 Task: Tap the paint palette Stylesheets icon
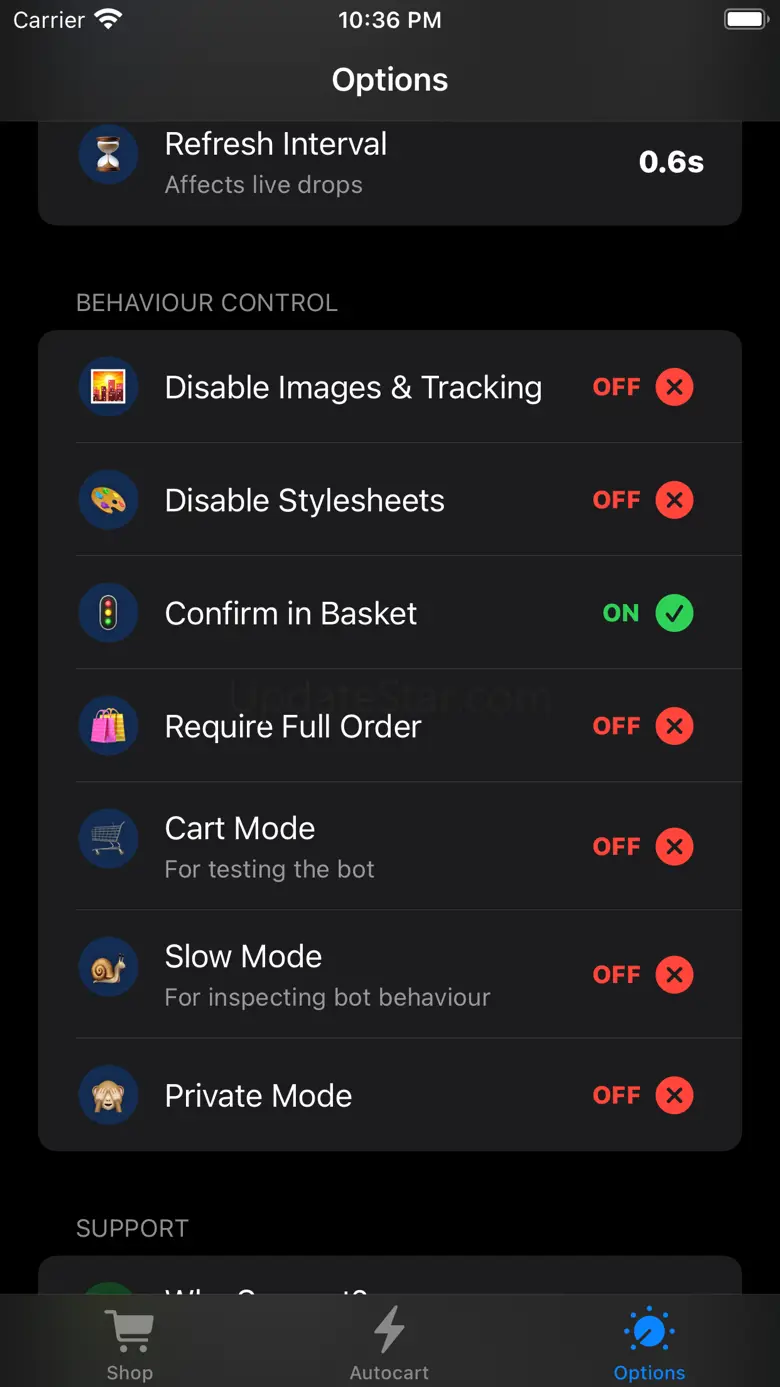(x=108, y=500)
